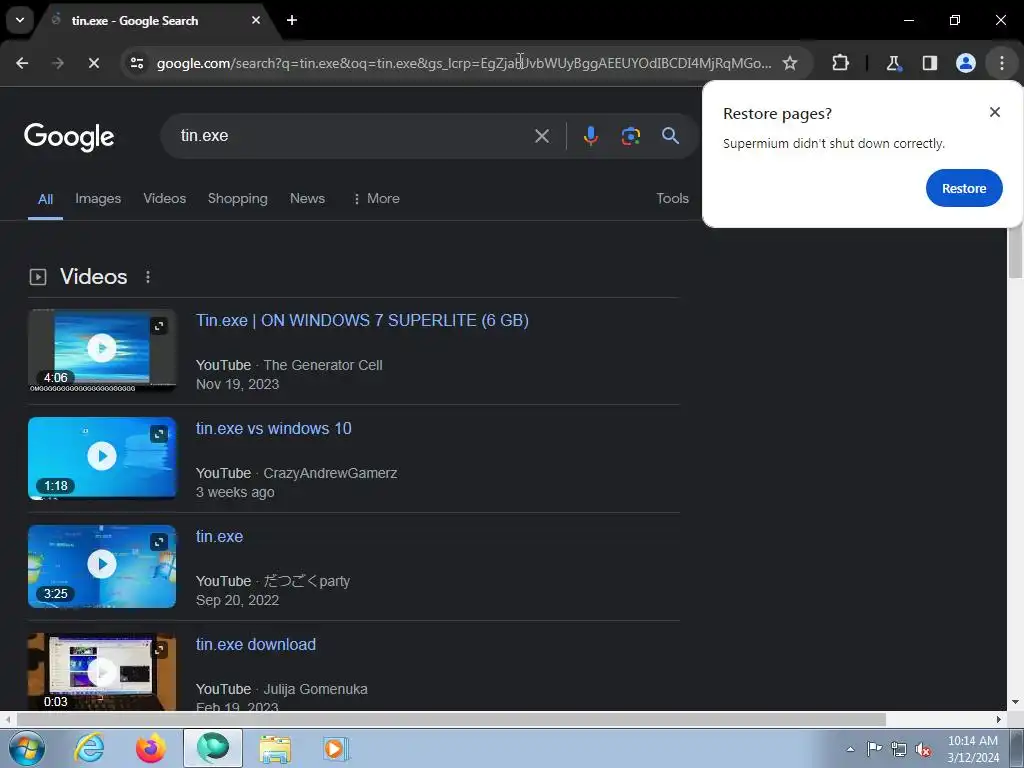Close the tin.exe Google Search tab
Screen dimensions: 1024x768
[x=256, y=20]
